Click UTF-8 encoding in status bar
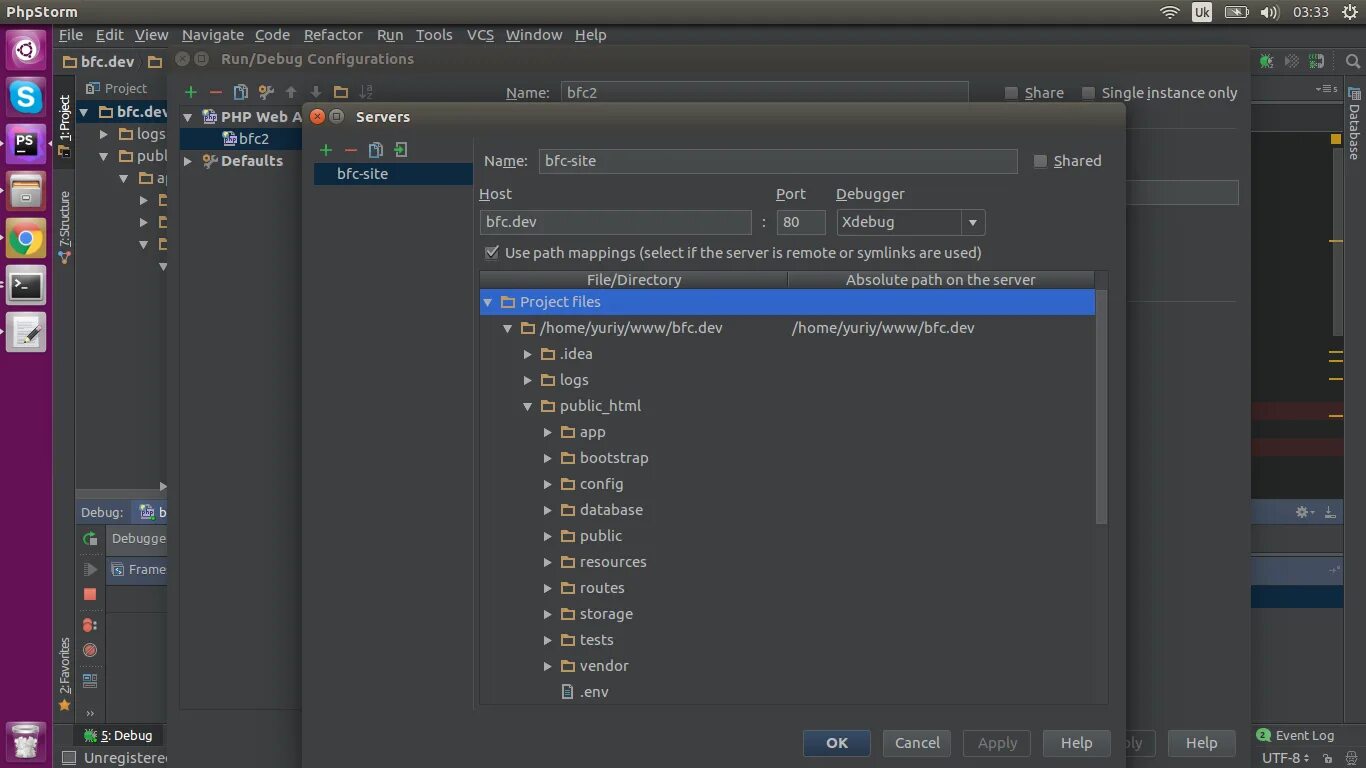This screenshot has width=1366, height=768. pyautogui.click(x=1286, y=758)
